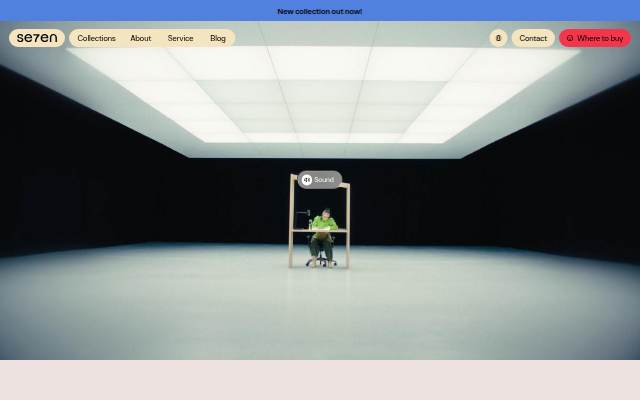Open the Service menu item

click(x=180, y=38)
